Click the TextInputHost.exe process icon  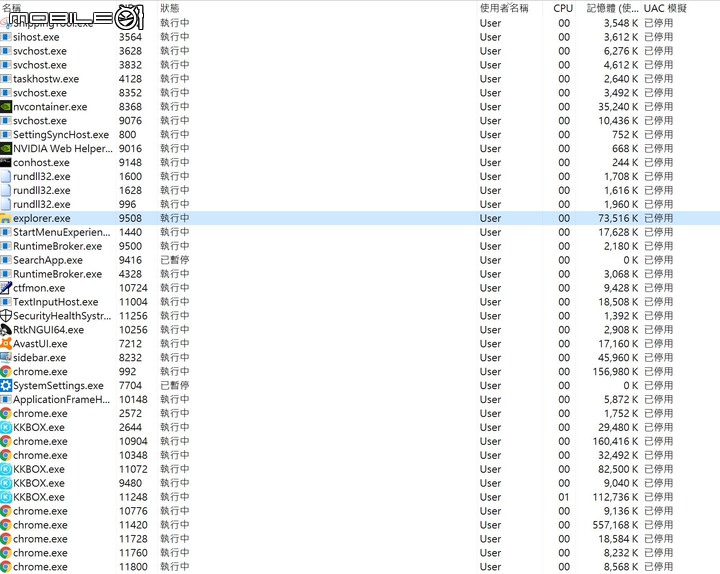[6, 302]
